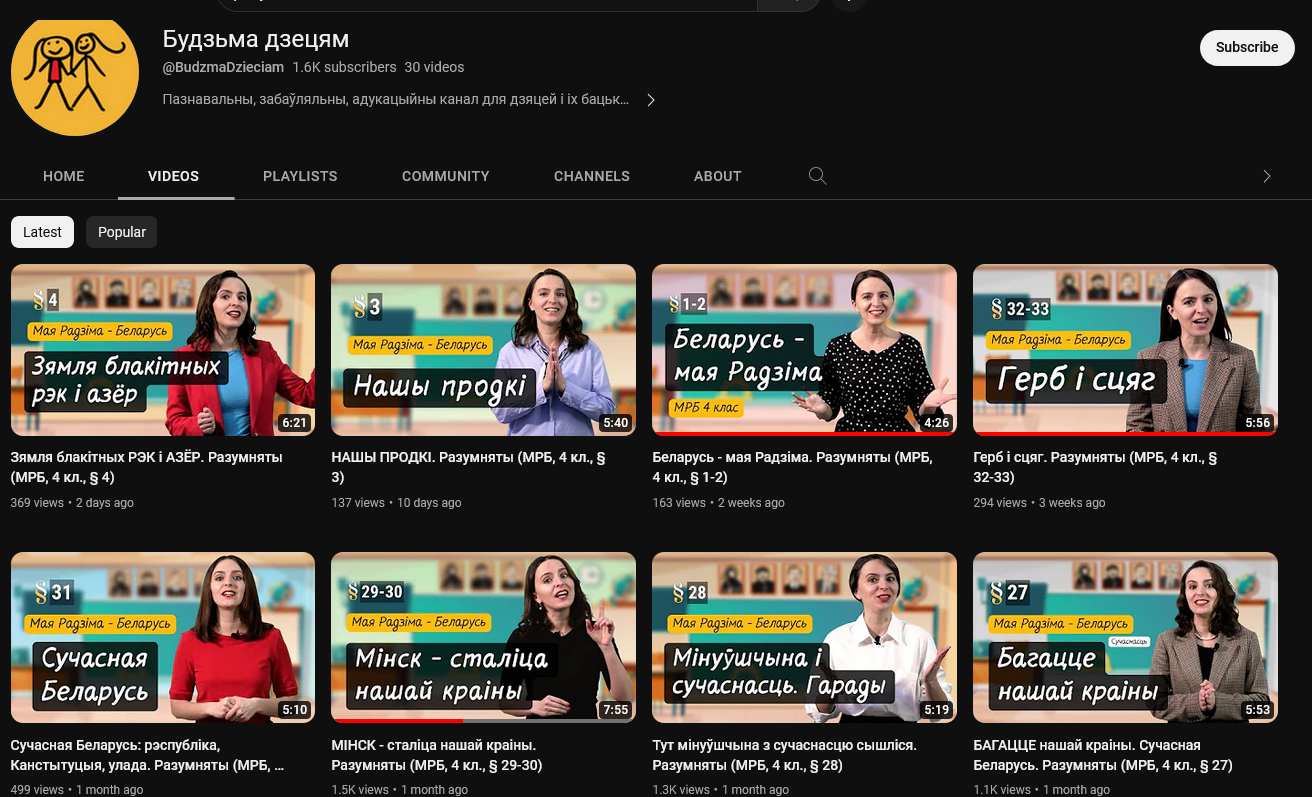The height and width of the screenshot is (797, 1312).
Task: Click the 163 views • 2 weeks ago text
Action: tap(719, 503)
